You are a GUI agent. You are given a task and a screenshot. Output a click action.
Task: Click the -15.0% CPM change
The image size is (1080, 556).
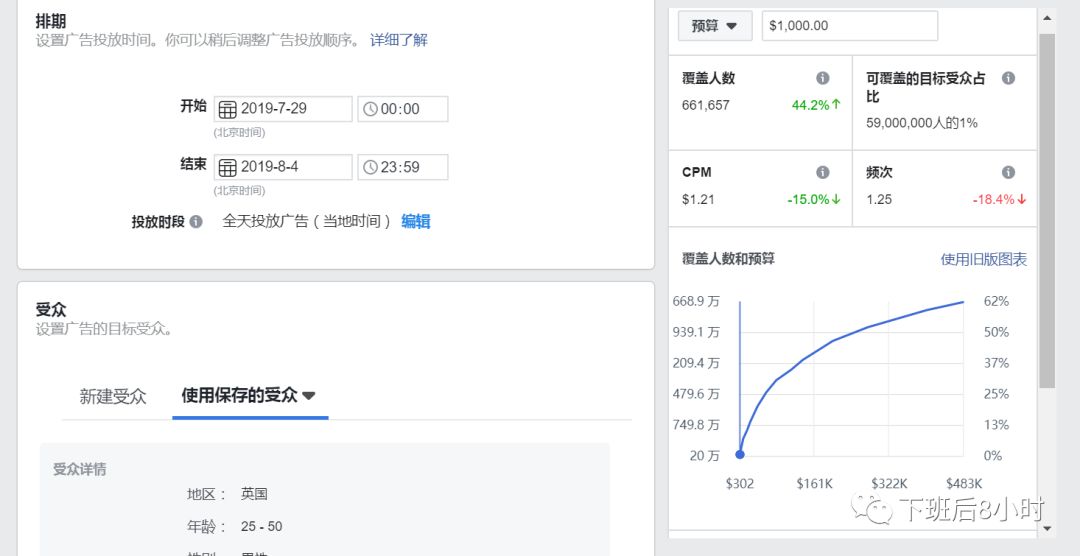[x=814, y=200]
